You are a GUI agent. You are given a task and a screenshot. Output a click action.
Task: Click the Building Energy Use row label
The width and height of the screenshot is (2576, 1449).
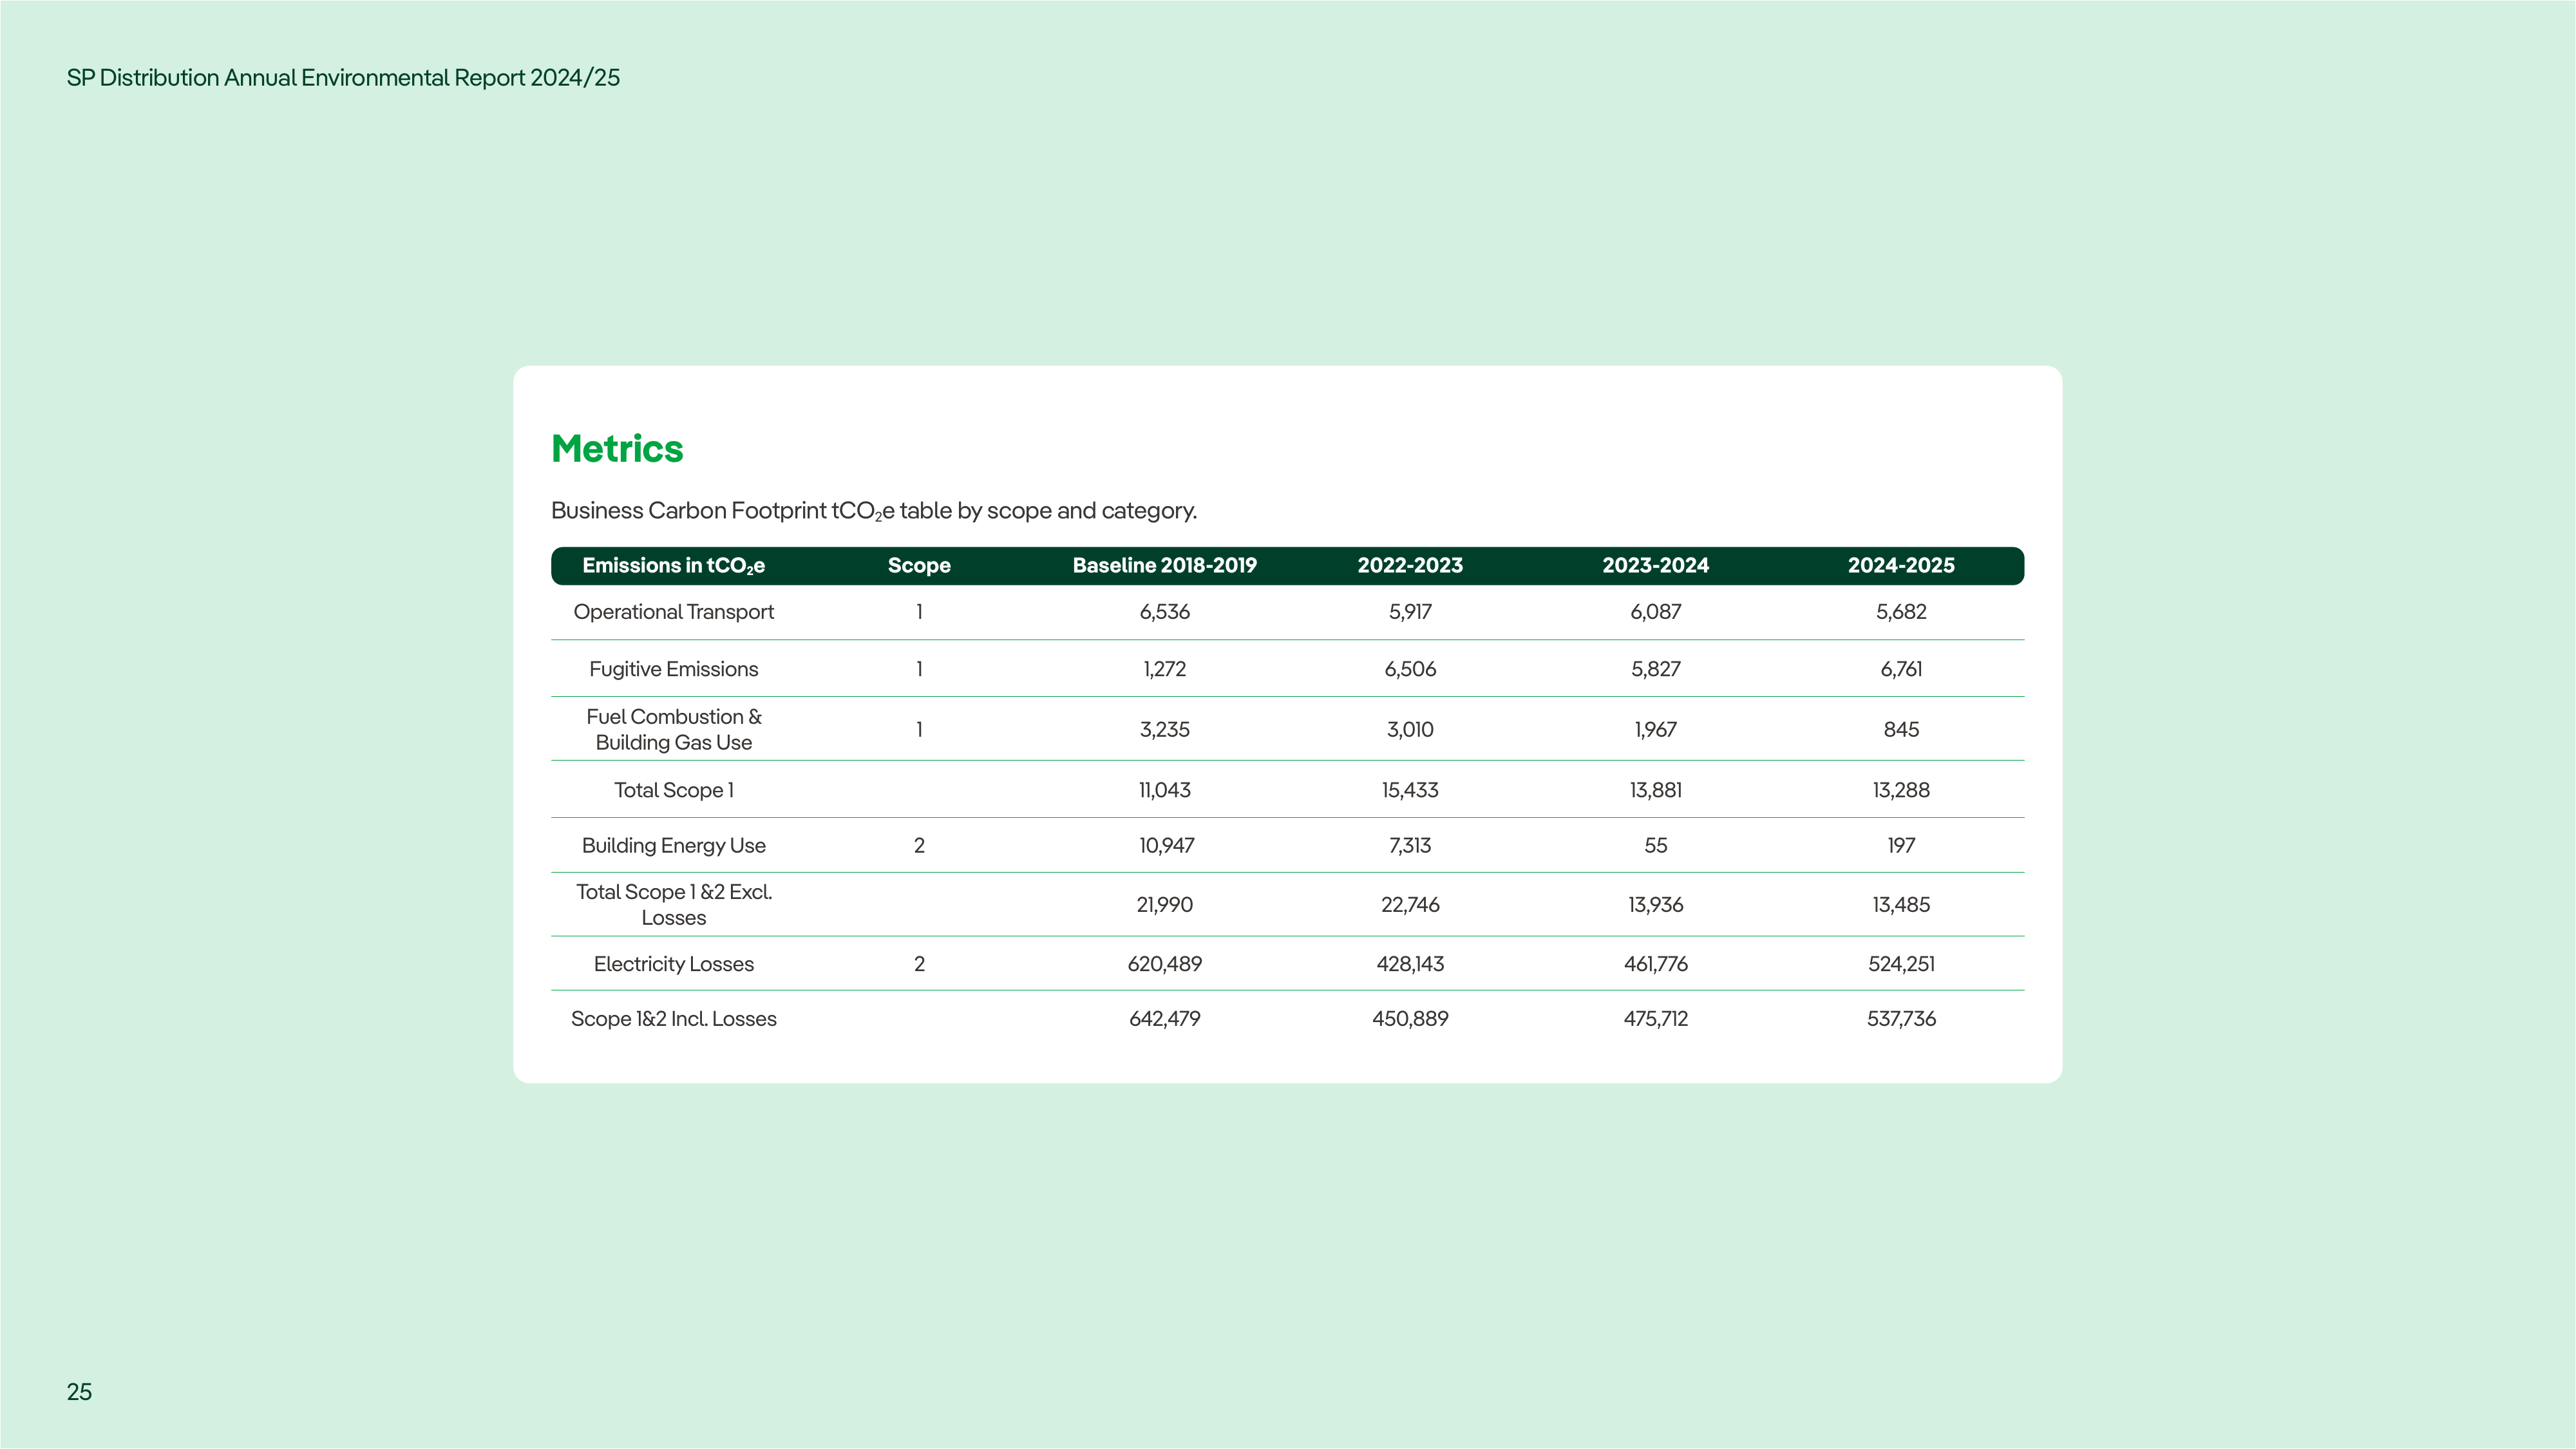pyautogui.click(x=674, y=846)
